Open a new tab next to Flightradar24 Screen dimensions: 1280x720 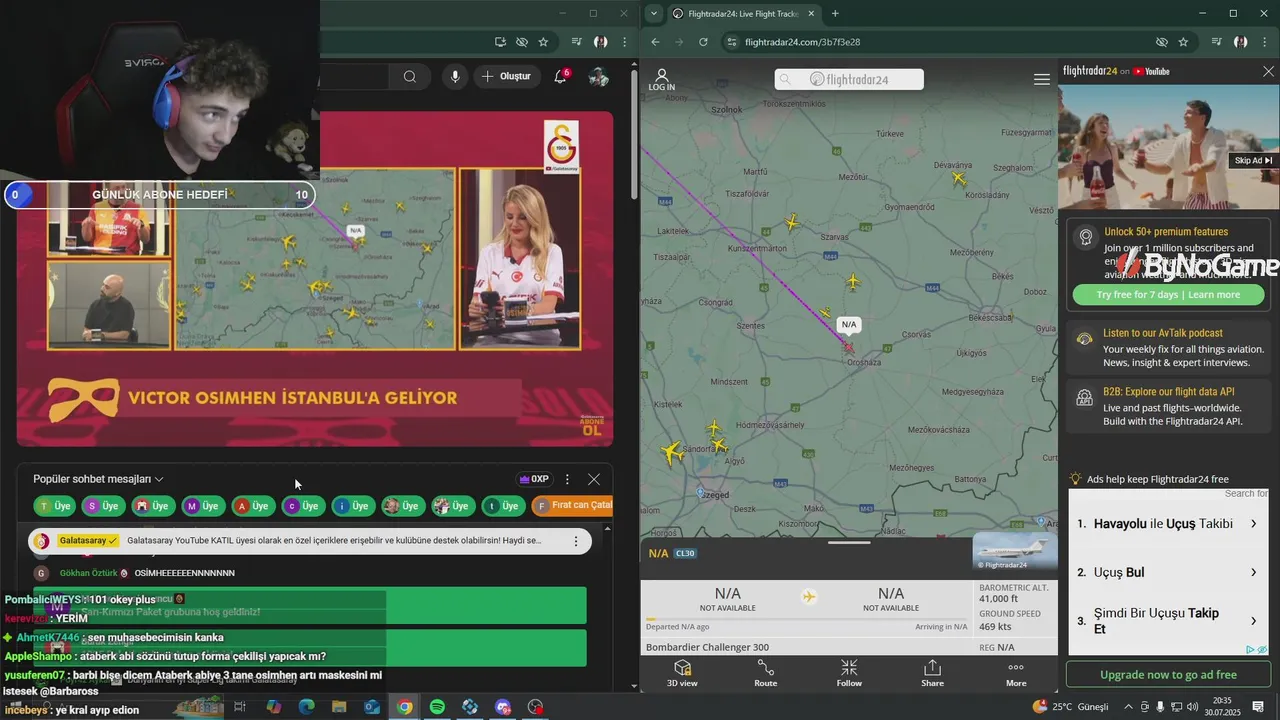(835, 13)
